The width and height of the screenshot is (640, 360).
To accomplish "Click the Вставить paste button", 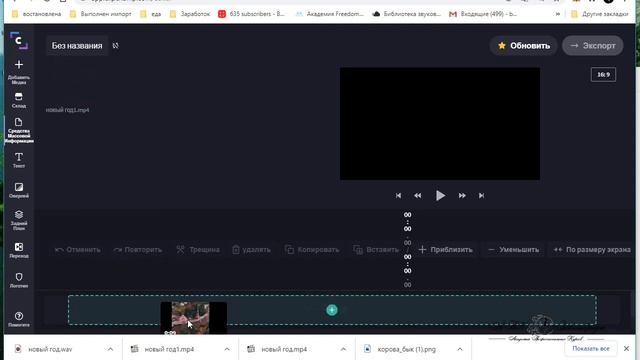I will 376,250.
